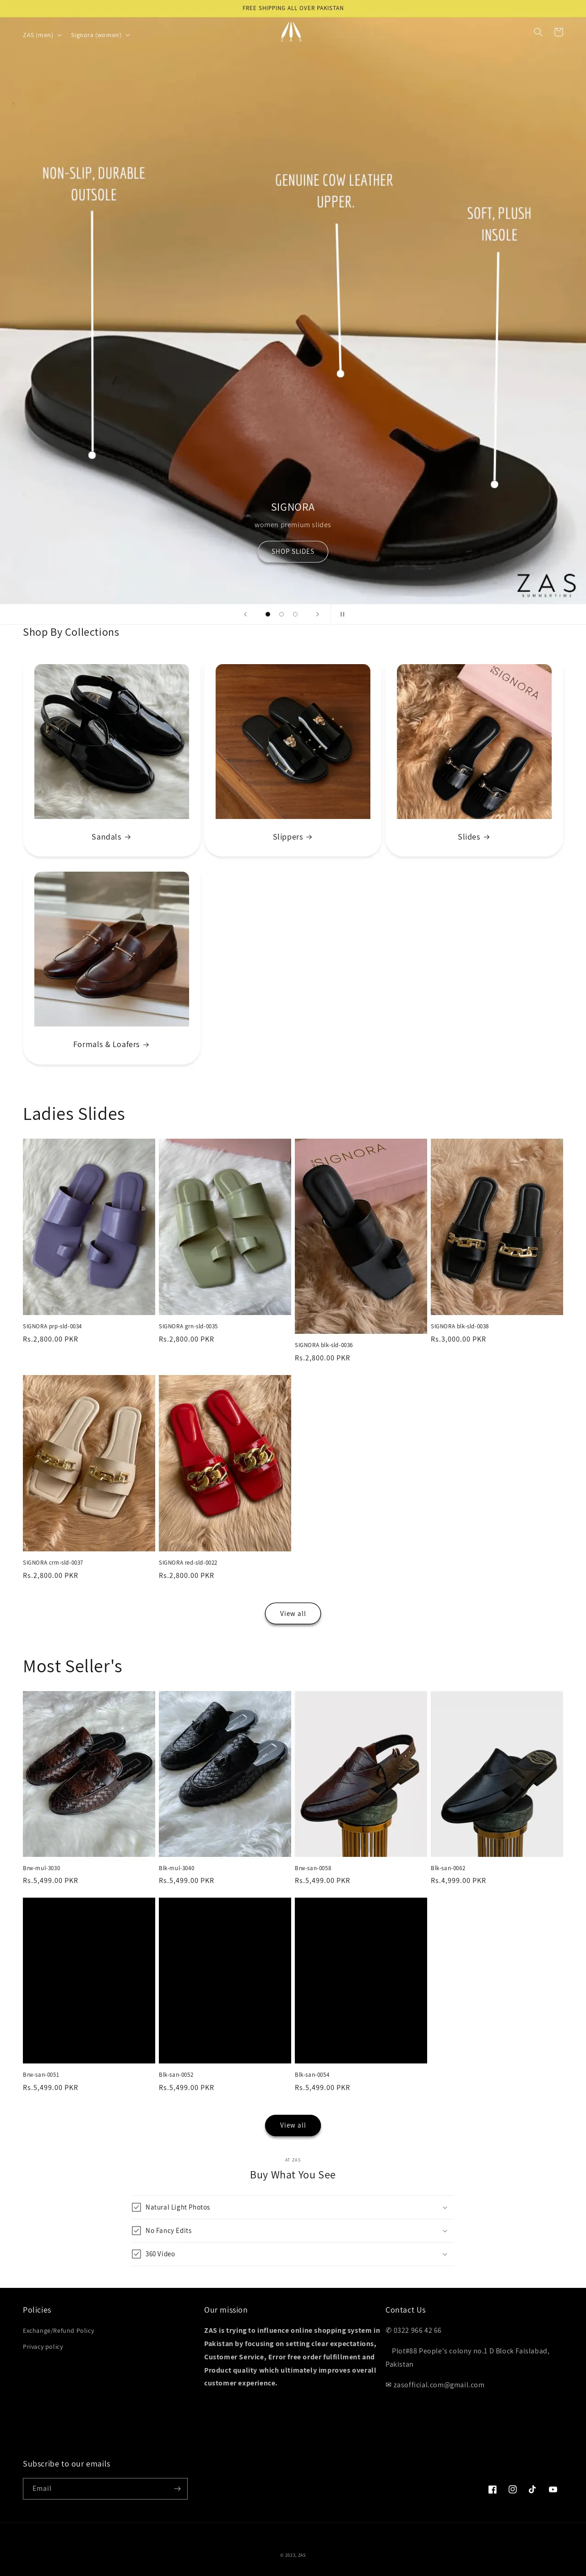Image resolution: width=586 pixels, height=2576 pixels.
Task: Submit email subscription arrow
Action: [177, 2488]
